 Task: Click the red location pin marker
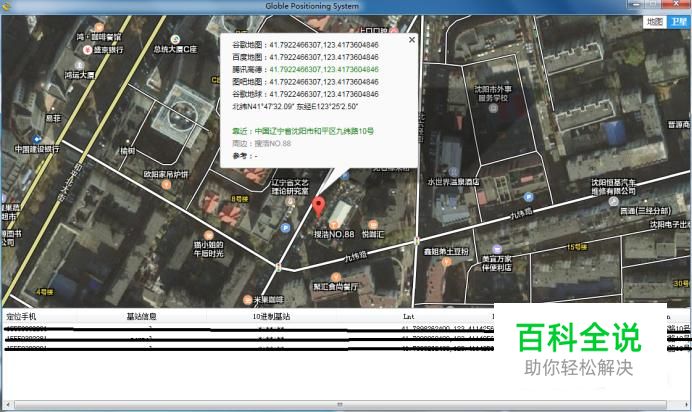[319, 207]
